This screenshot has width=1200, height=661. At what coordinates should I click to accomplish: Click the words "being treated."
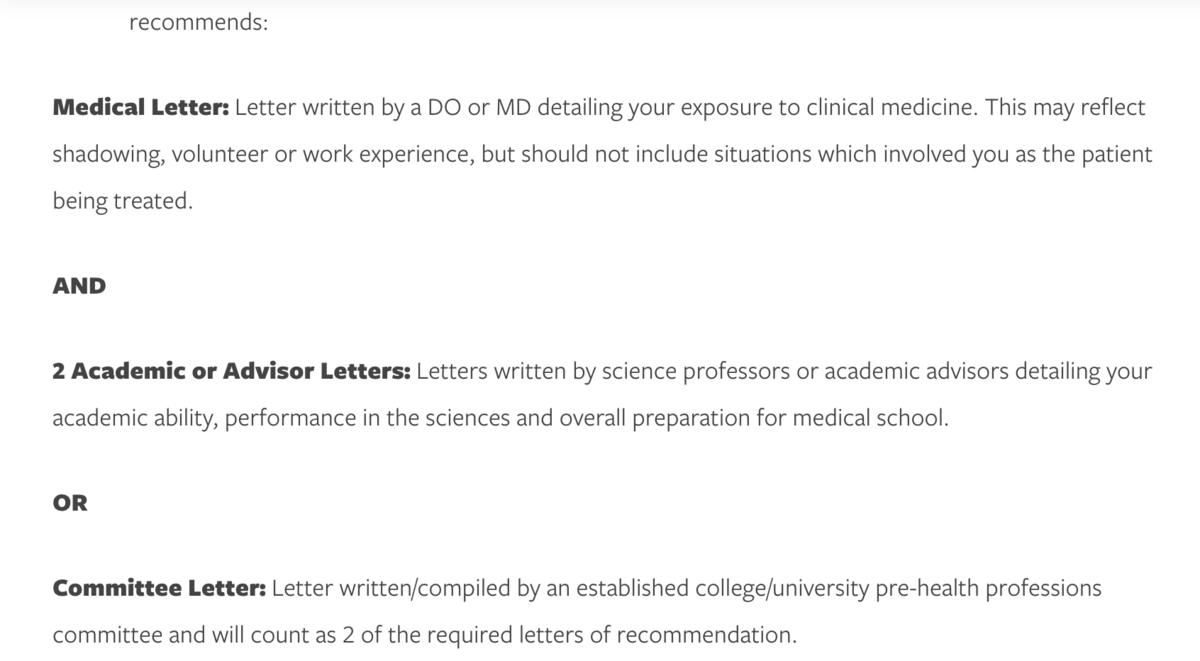click(x=121, y=201)
